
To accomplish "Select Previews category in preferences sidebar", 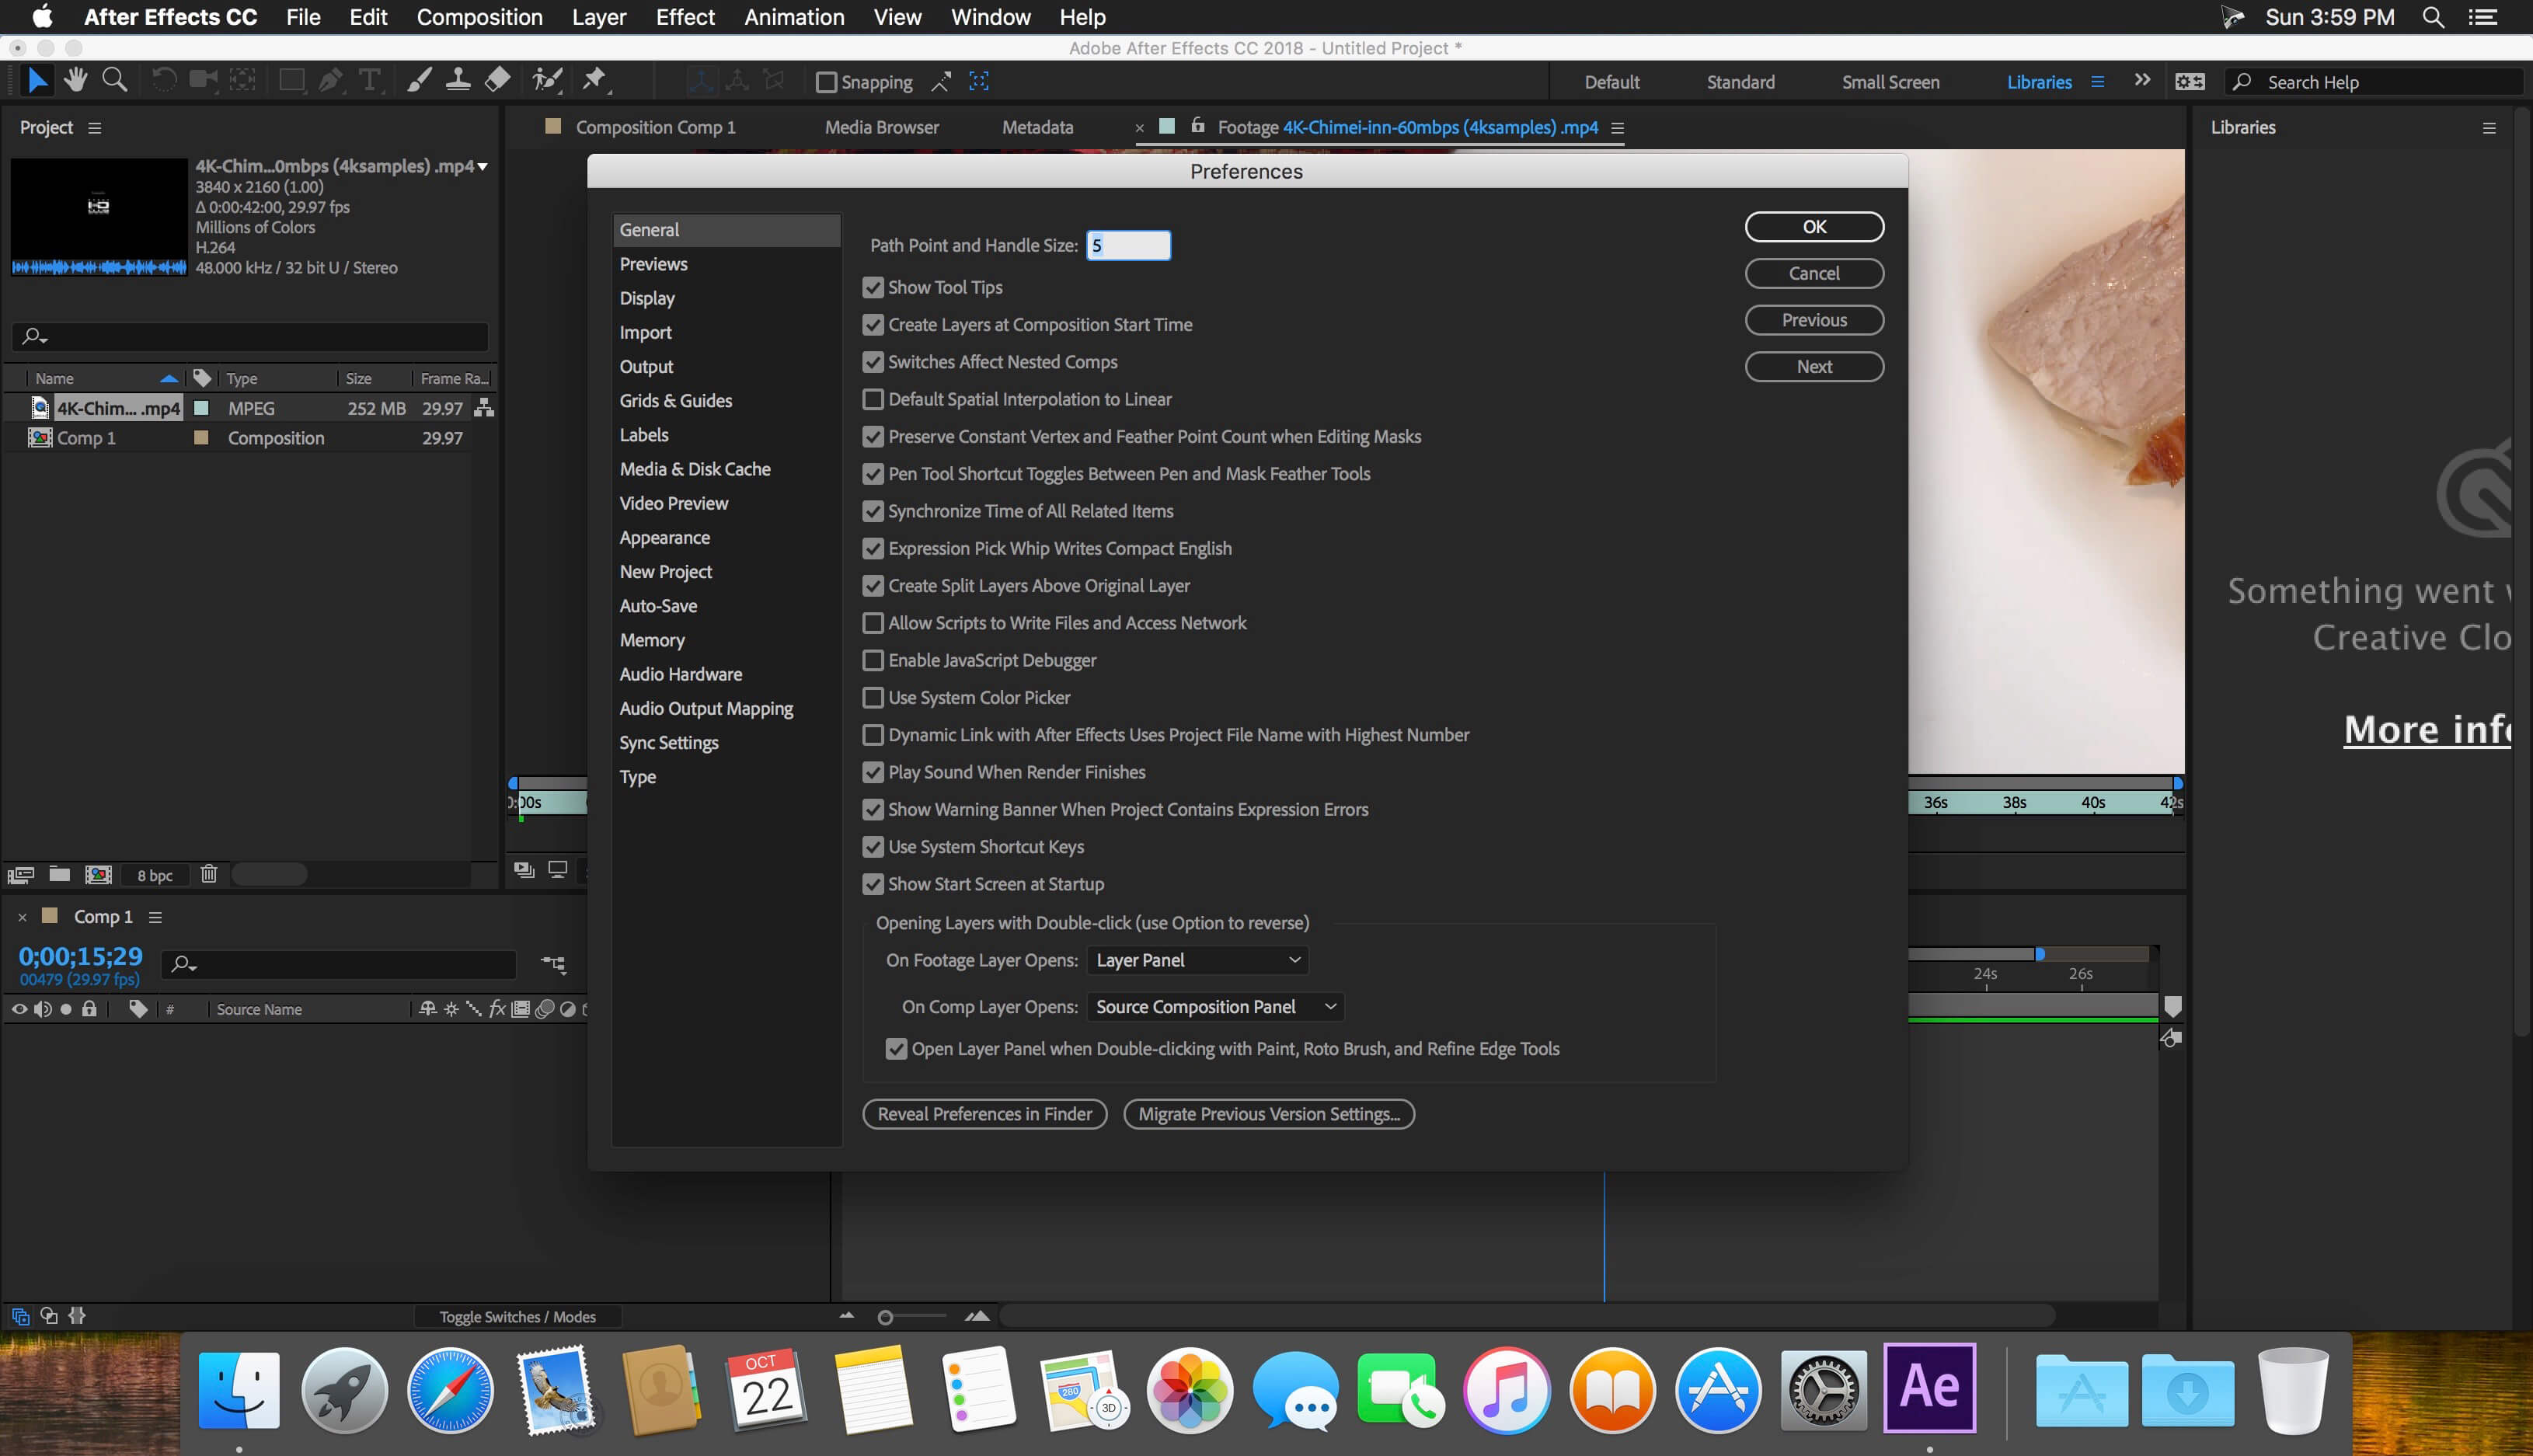I will [x=654, y=263].
